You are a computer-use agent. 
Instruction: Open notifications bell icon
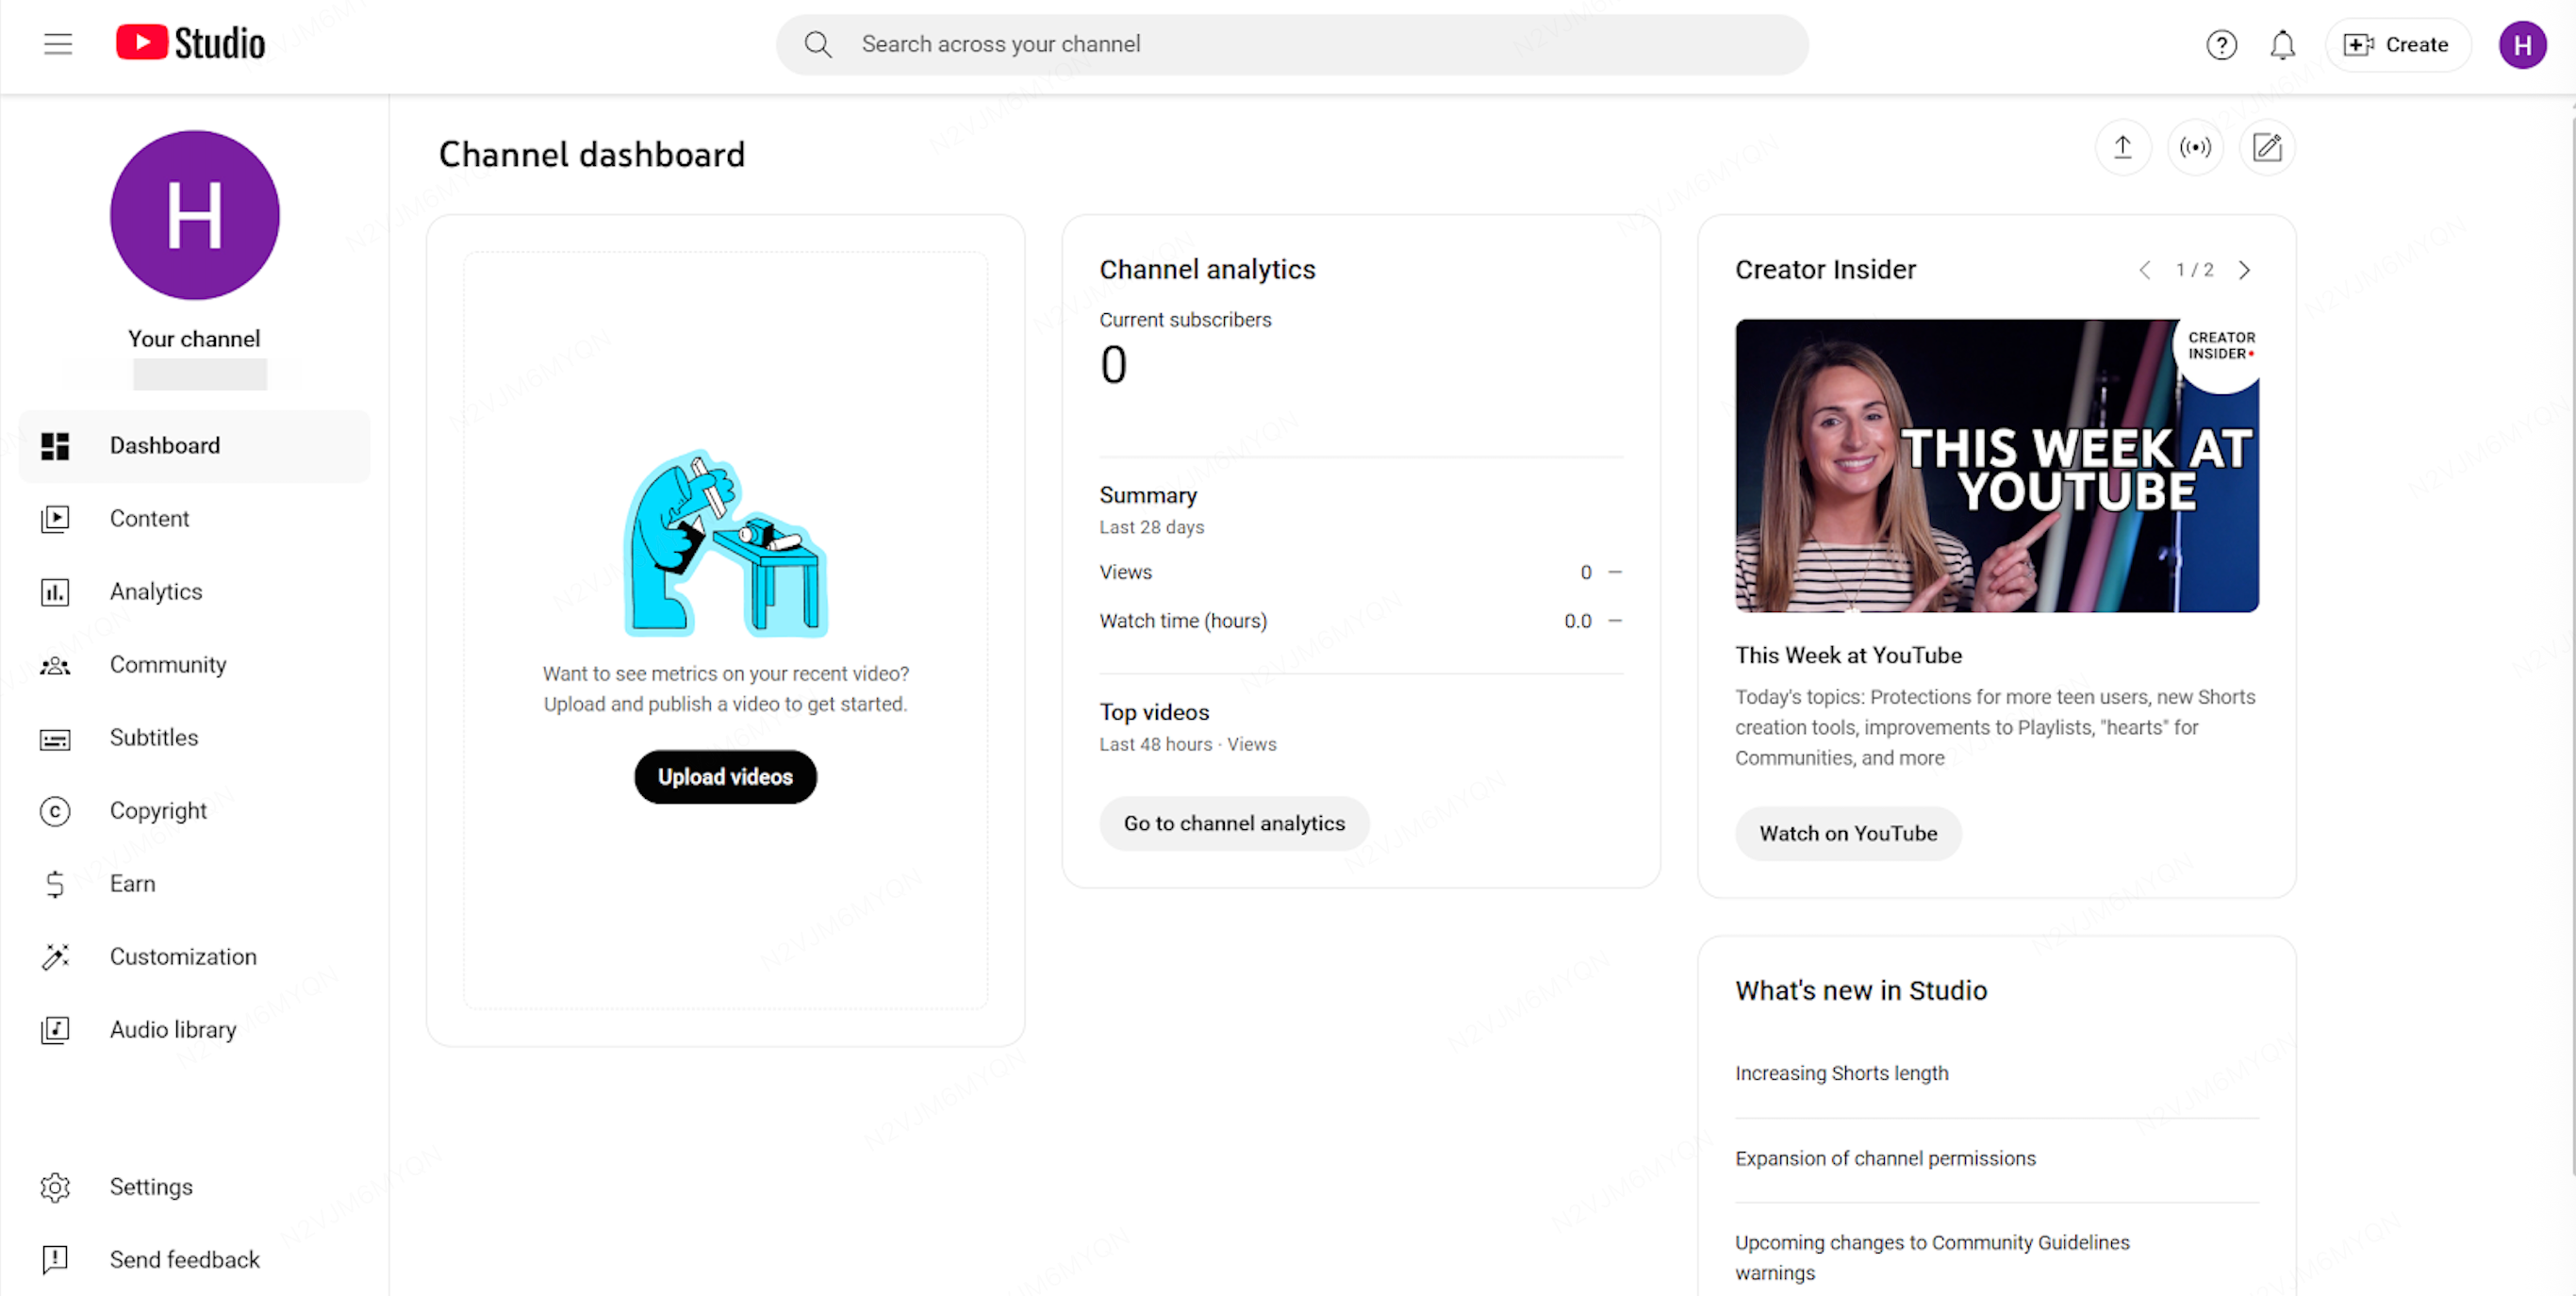click(x=2282, y=45)
